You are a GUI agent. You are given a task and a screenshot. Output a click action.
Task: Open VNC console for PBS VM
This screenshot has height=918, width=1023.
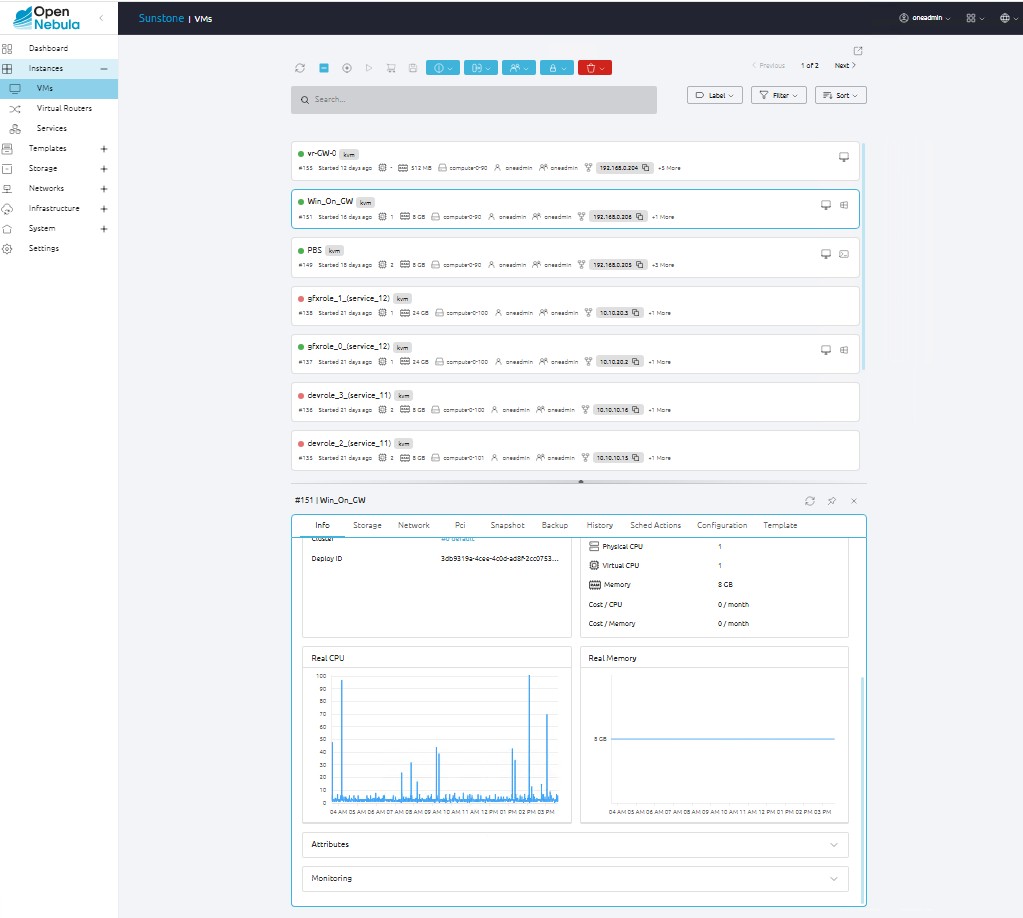[x=826, y=254]
